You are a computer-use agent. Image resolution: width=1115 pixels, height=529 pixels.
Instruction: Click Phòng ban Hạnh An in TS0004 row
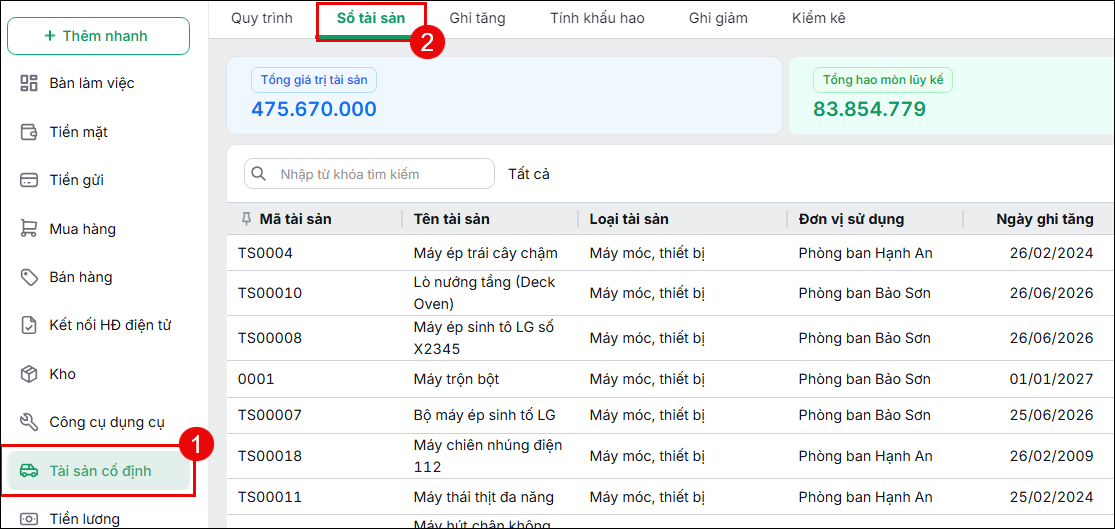tap(865, 252)
